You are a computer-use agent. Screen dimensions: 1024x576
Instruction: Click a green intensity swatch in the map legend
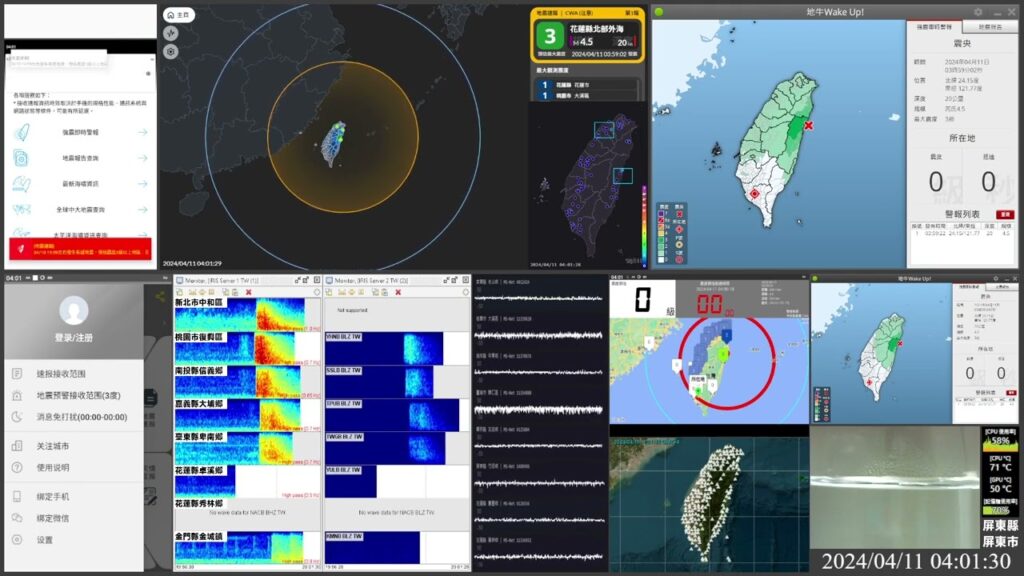(x=661, y=240)
